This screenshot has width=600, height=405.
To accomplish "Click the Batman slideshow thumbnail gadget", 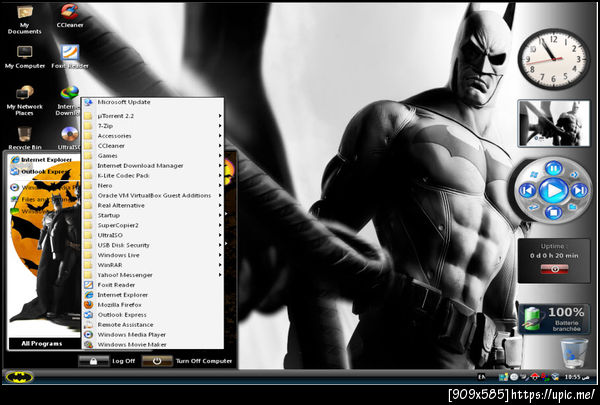I will pos(554,124).
